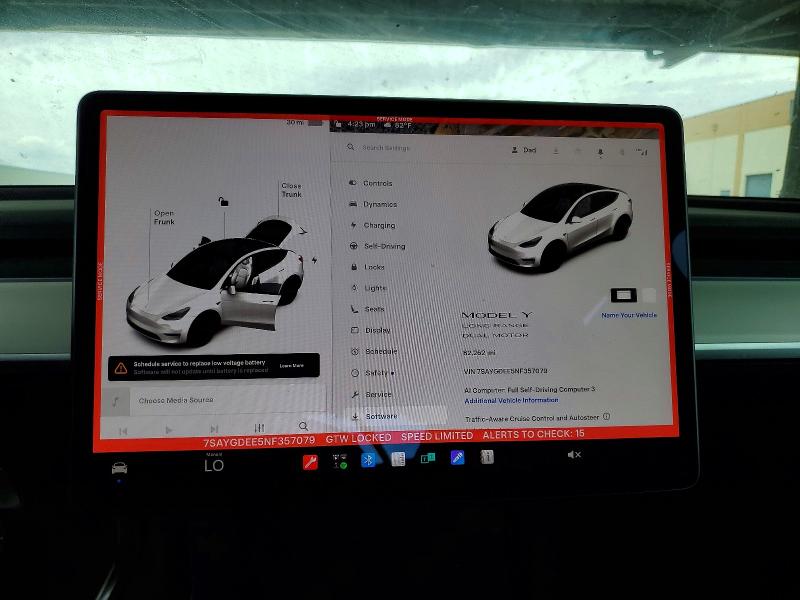
Task: Open the red wrench service app
Action: point(310,462)
